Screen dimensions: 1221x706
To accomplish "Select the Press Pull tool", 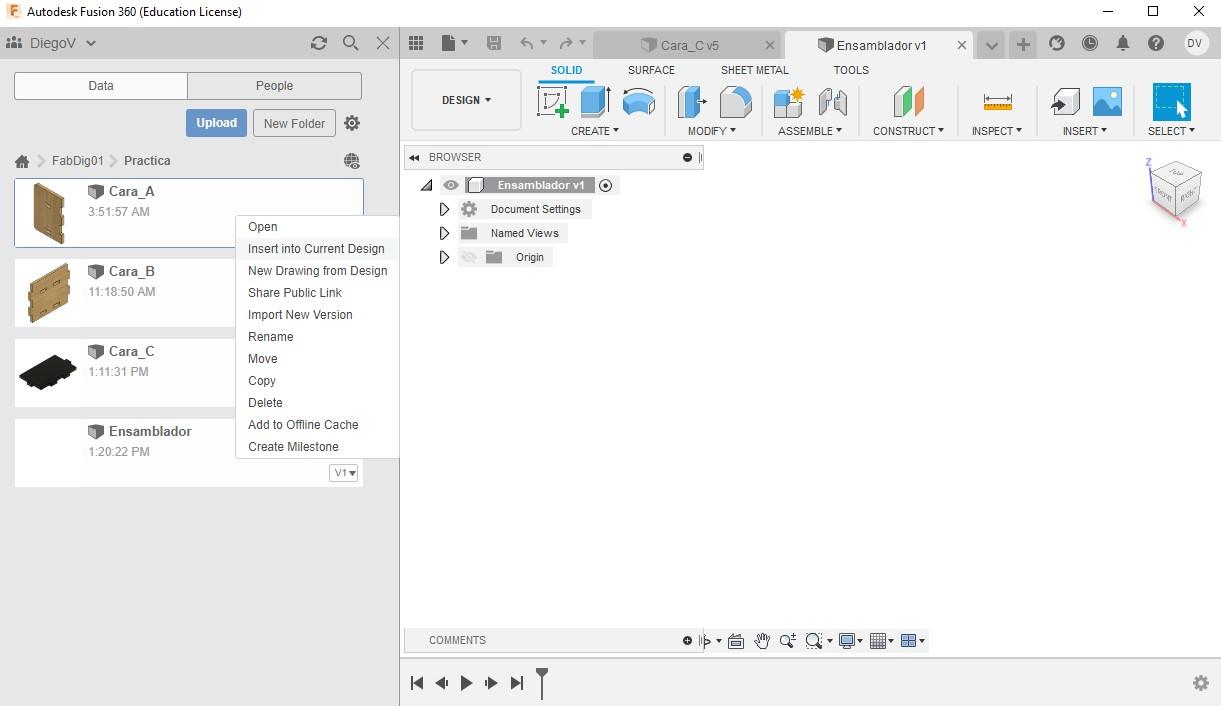I will click(x=692, y=102).
